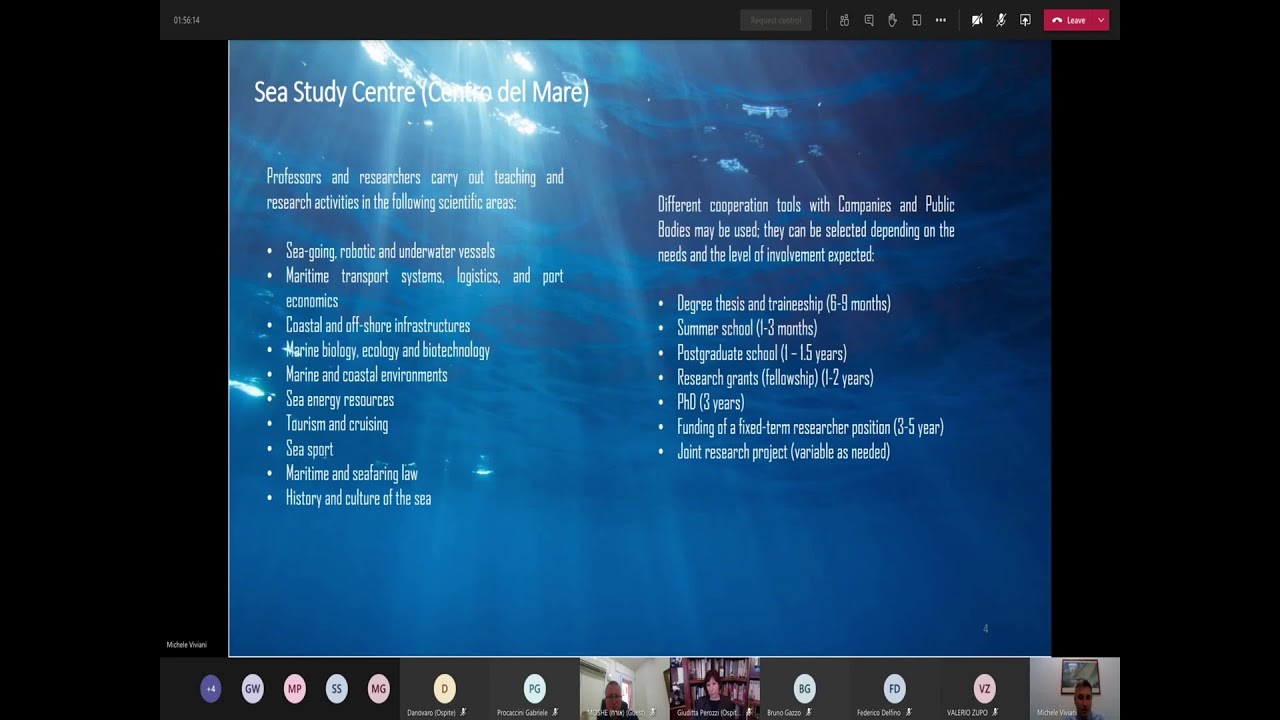This screenshot has height=720, width=1280.
Task: Select Federico Delfino participant tile
Action: tap(895, 689)
